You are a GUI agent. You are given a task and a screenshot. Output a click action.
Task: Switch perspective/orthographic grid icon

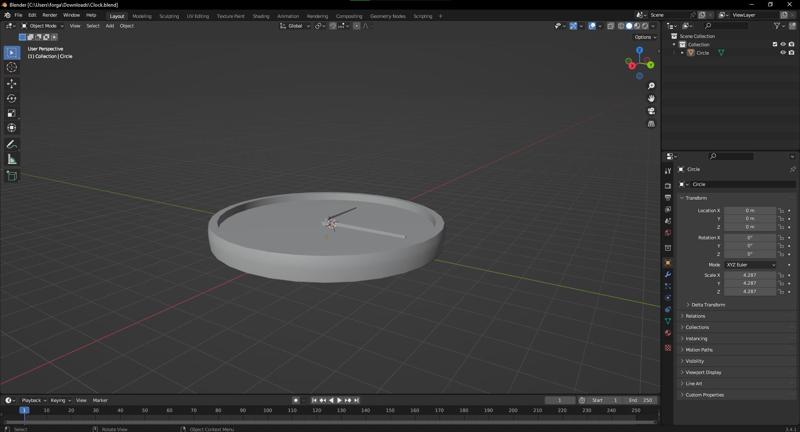point(651,124)
